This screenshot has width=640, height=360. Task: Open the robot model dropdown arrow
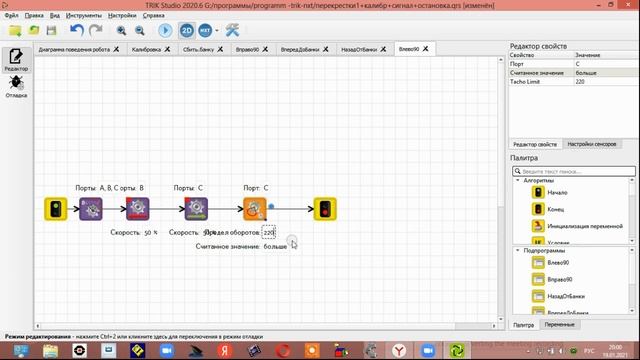(217, 31)
